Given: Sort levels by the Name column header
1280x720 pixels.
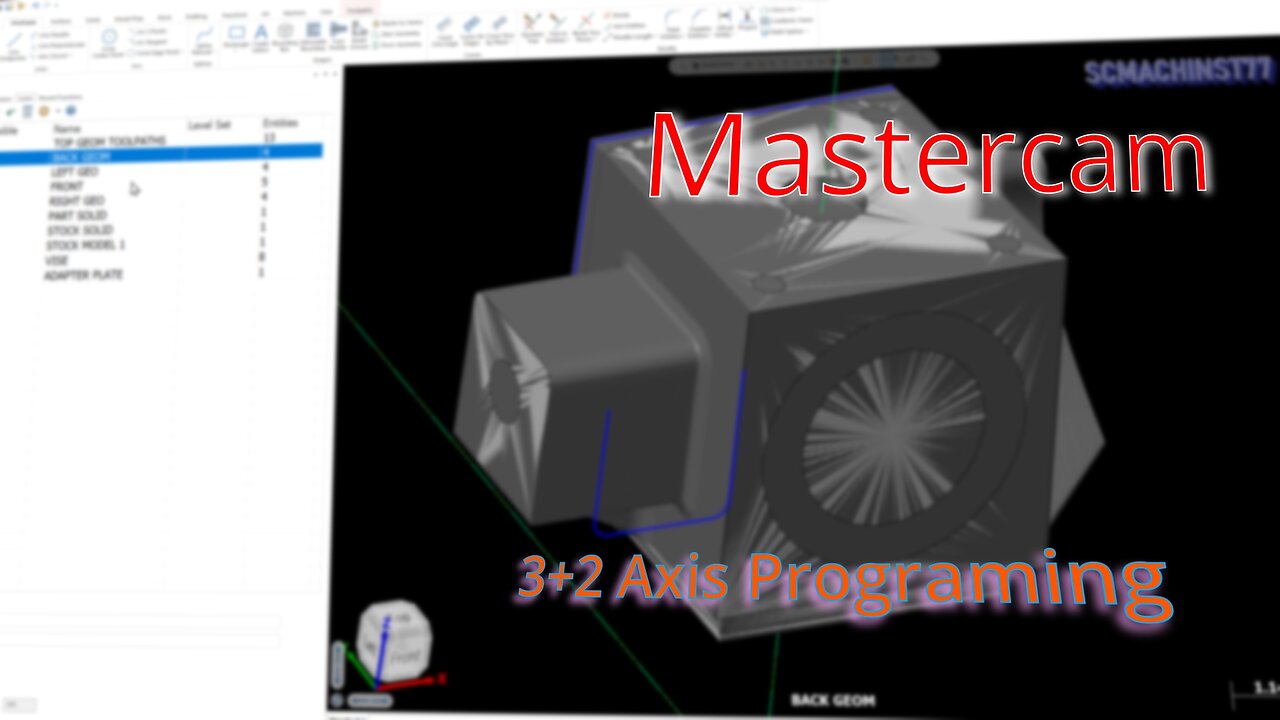Looking at the screenshot, I should [67, 128].
